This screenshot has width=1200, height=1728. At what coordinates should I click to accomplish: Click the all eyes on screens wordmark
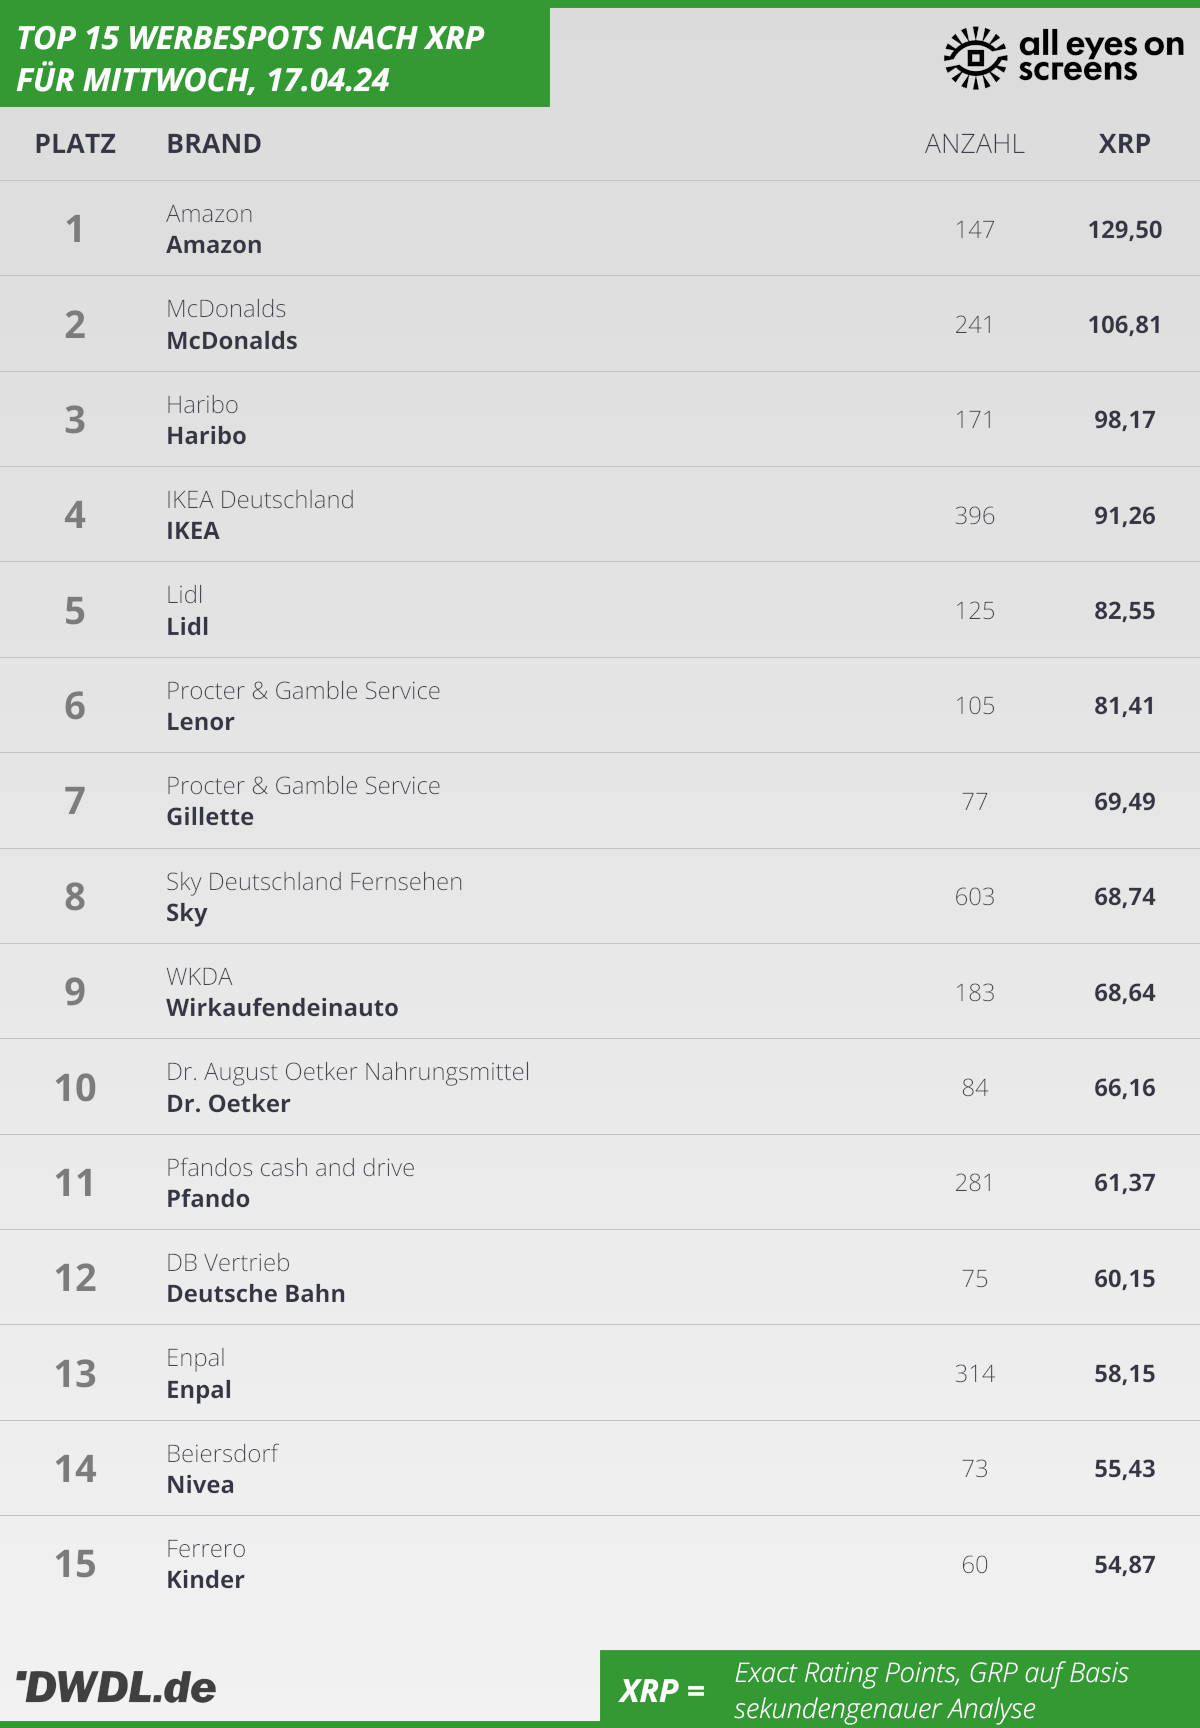point(1101,56)
